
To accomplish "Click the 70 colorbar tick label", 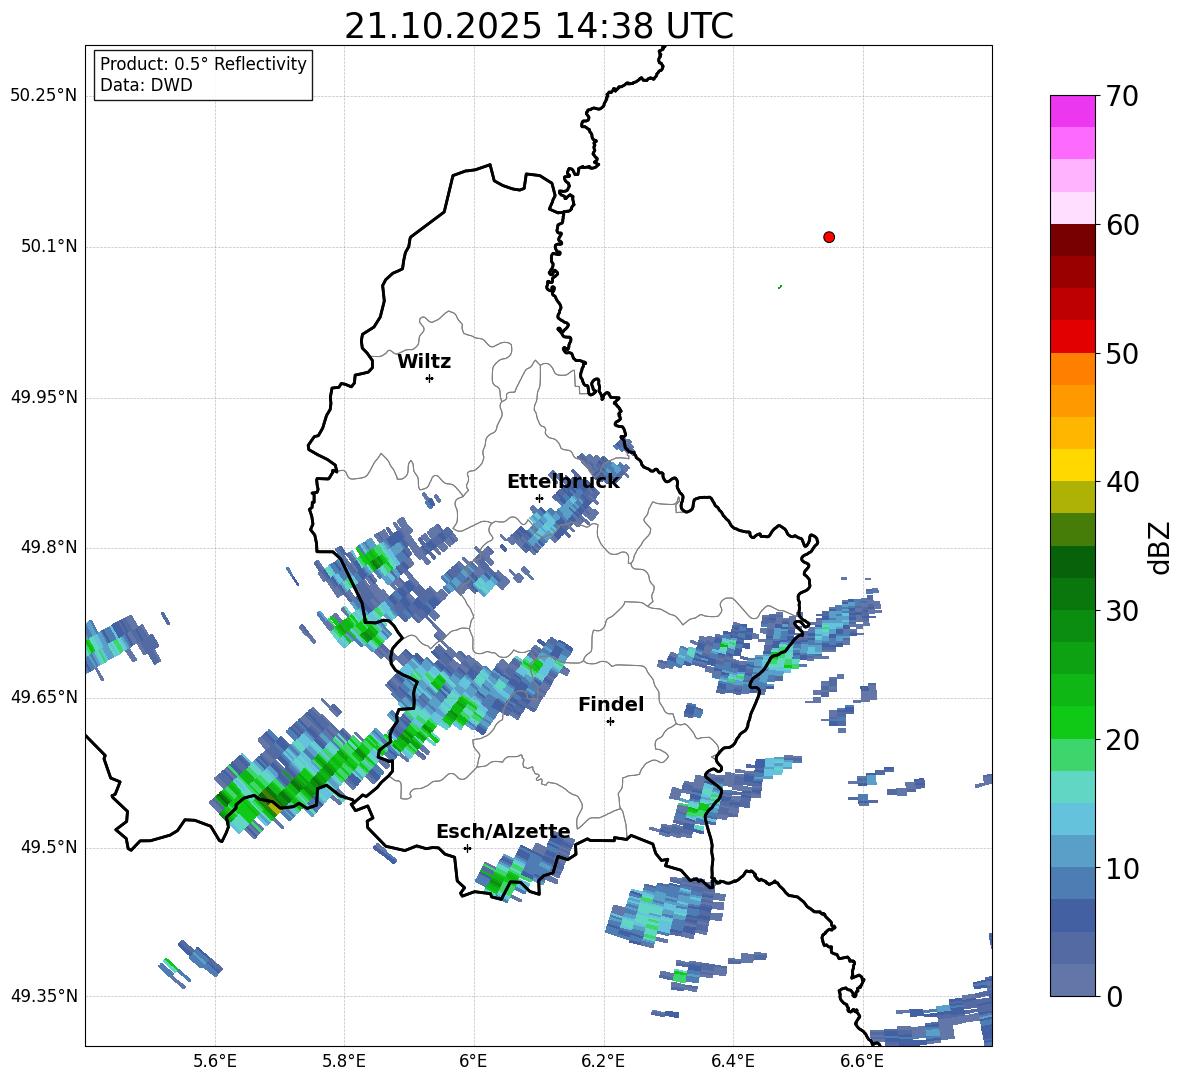I will pyautogui.click(x=1122, y=97).
